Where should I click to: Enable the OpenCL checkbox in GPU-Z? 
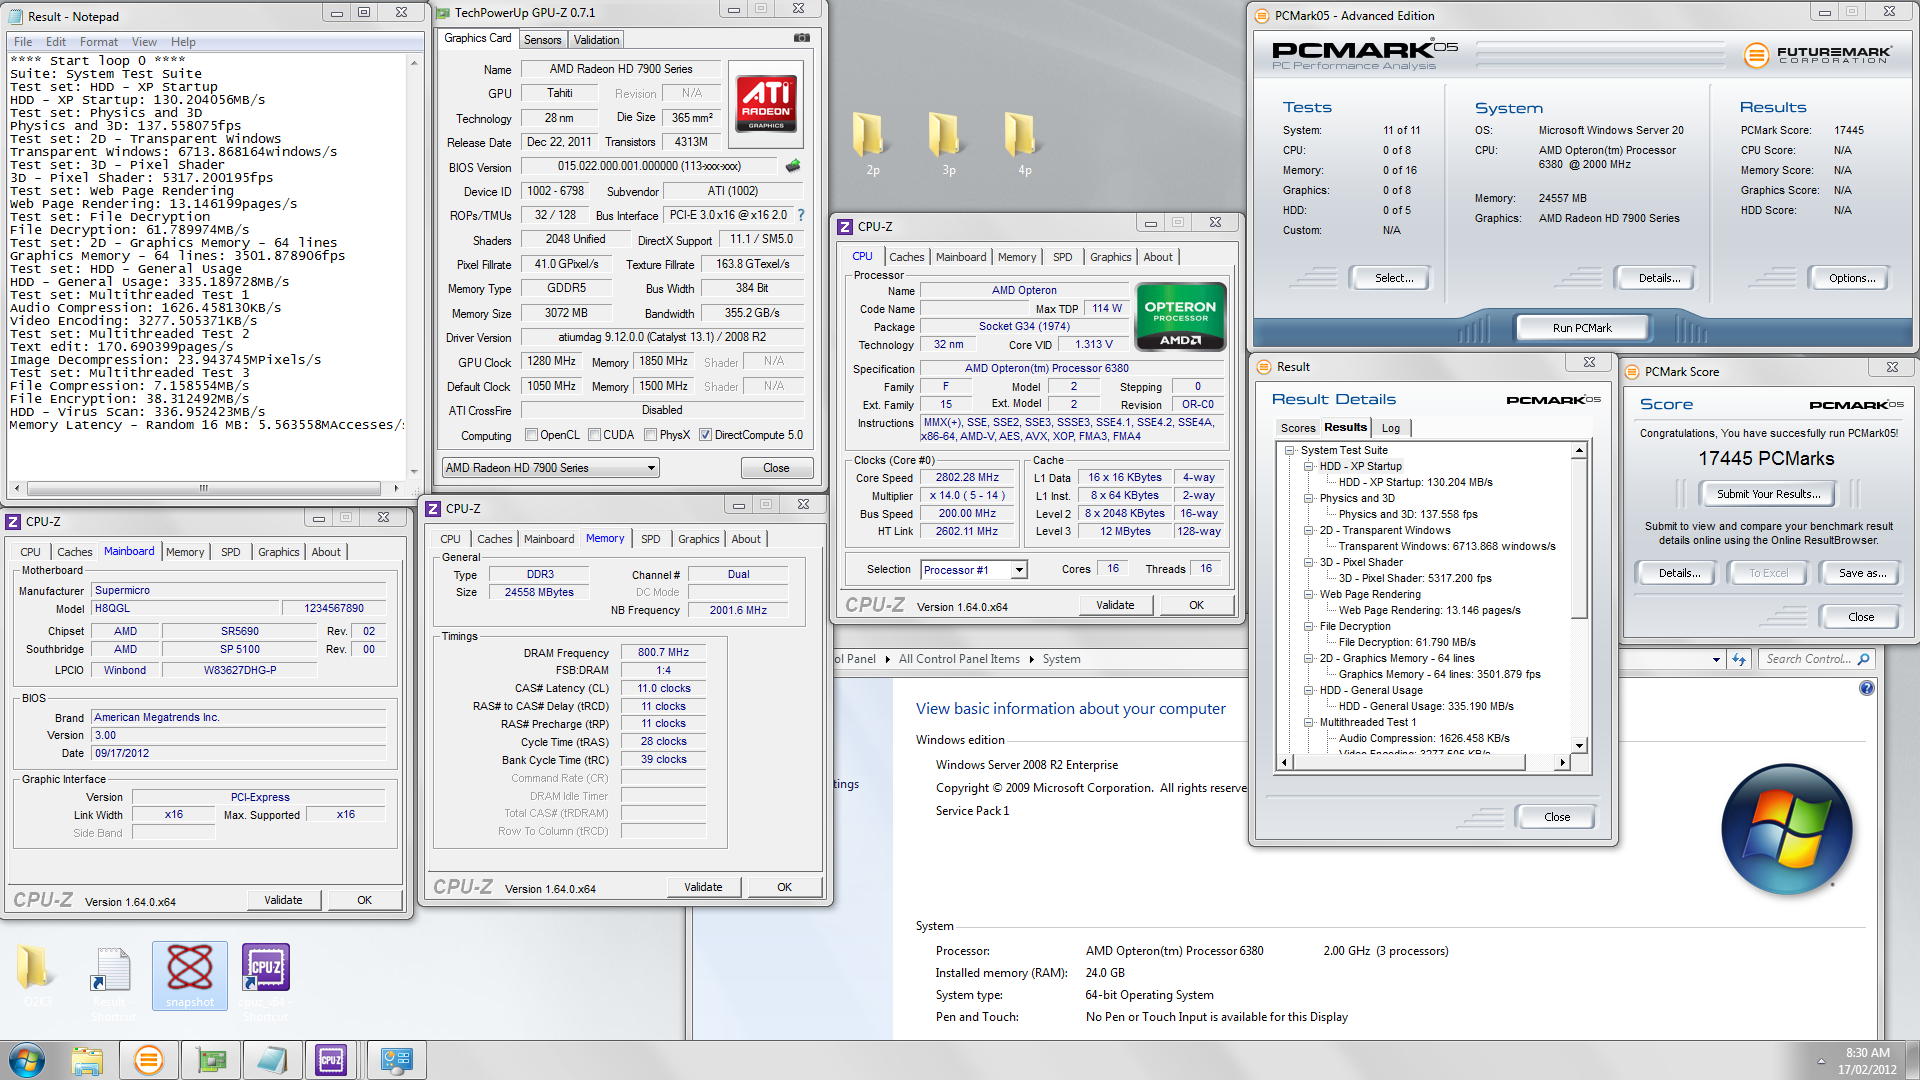[x=532, y=435]
